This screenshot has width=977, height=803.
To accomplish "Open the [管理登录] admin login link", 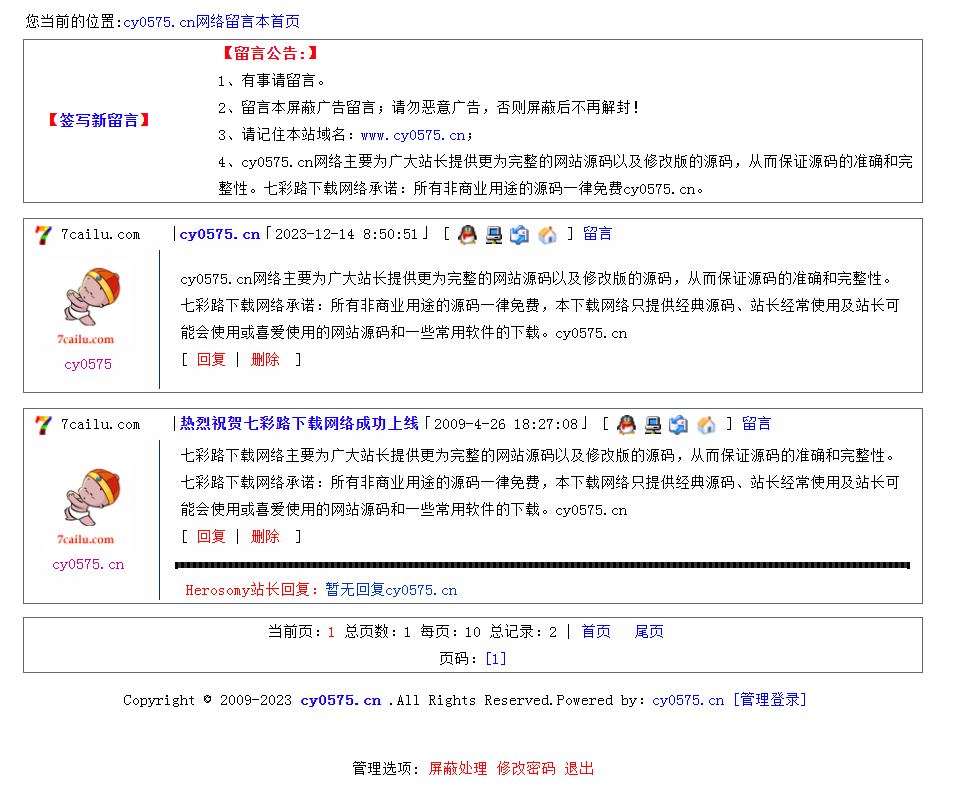I will (x=770, y=700).
